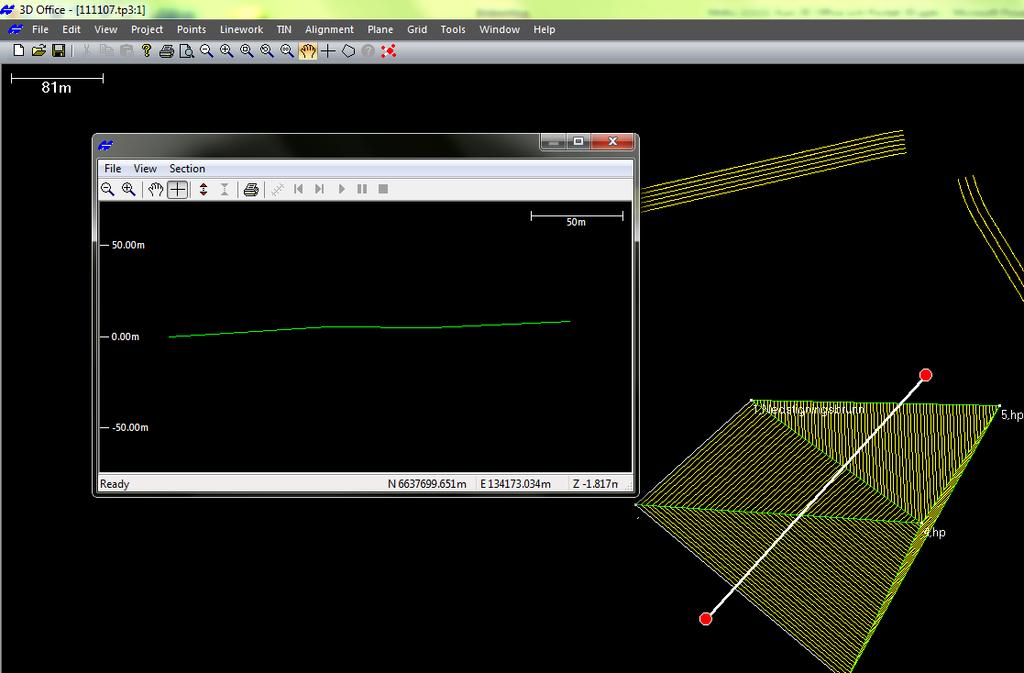This screenshot has height=673, width=1024.
Task: Open the TIN menu
Action: 284,29
